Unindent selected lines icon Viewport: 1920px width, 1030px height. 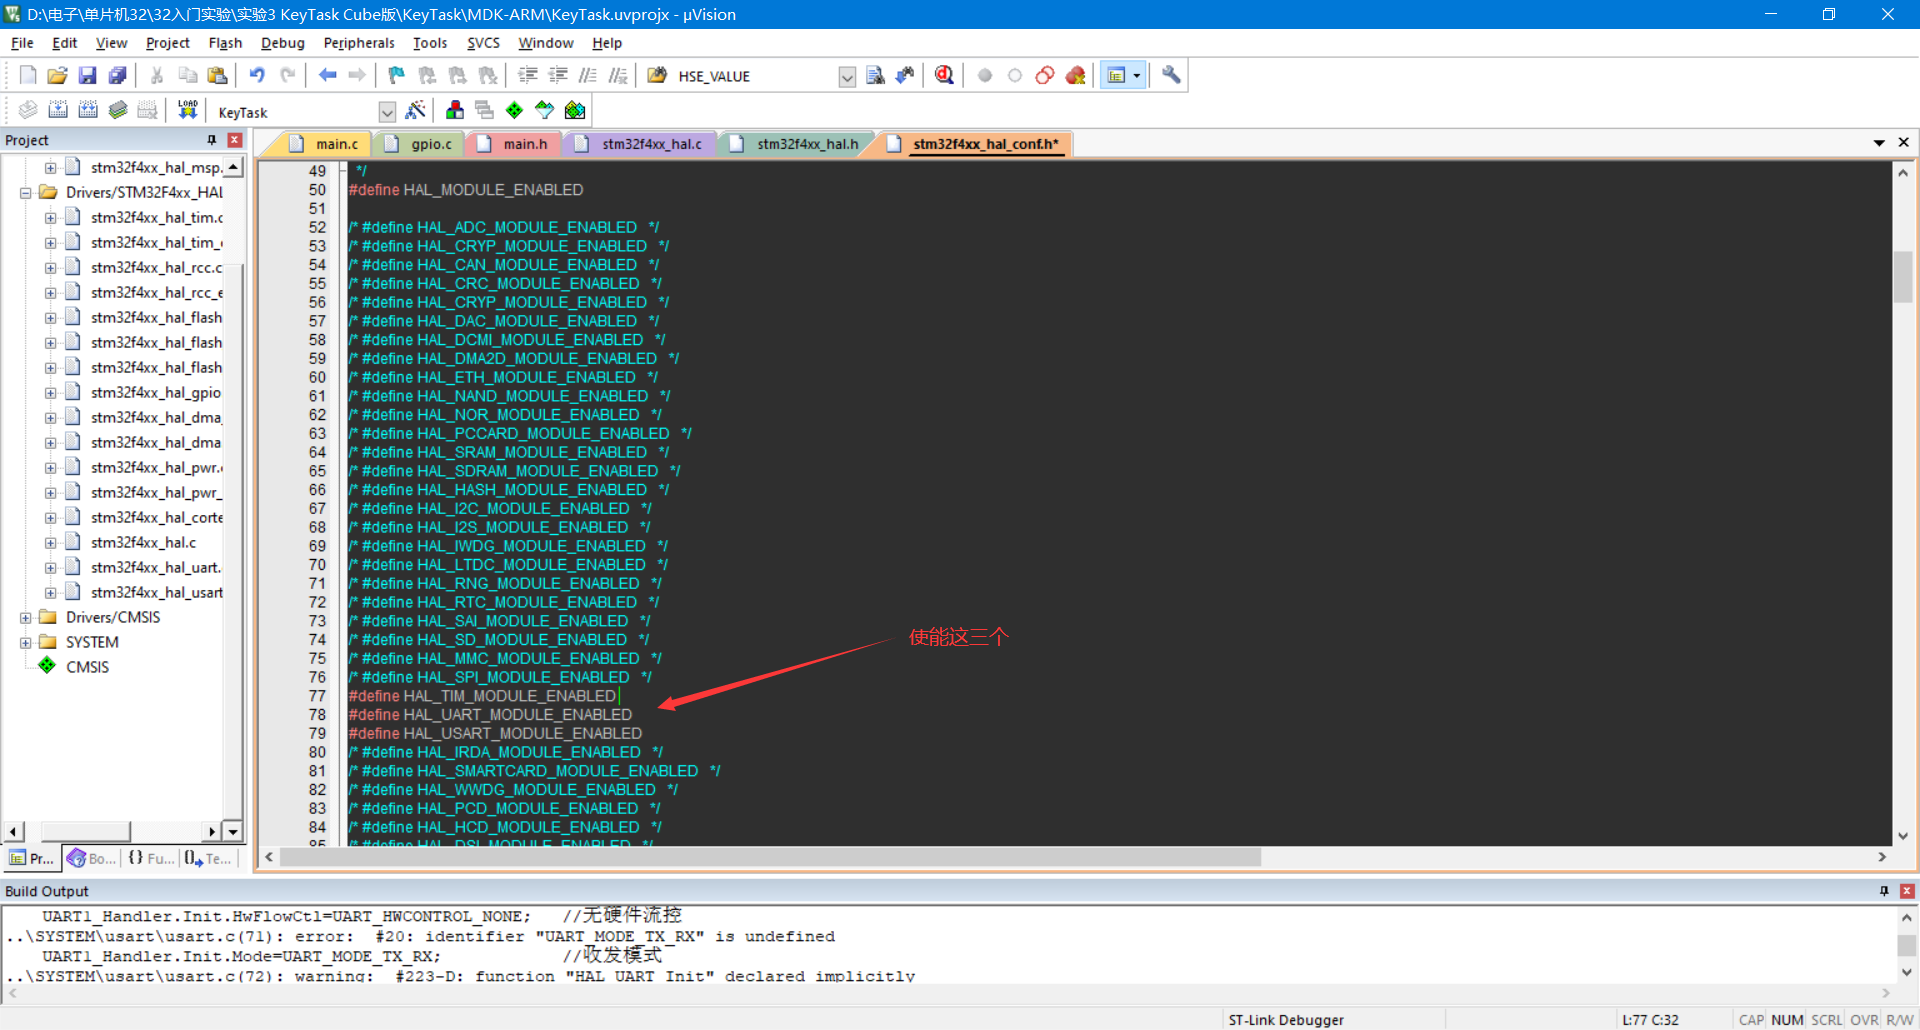(x=558, y=75)
